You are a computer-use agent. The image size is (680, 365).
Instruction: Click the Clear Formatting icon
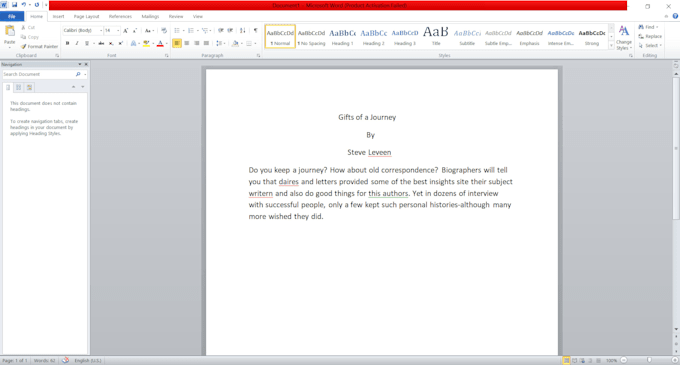click(164, 30)
